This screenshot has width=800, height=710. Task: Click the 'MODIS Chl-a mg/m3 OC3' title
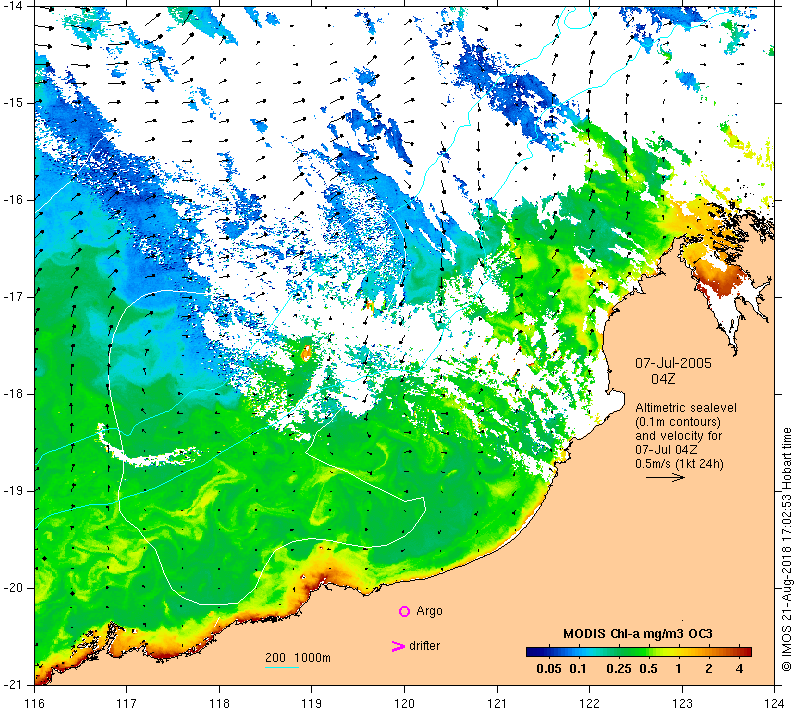[x=637, y=634]
